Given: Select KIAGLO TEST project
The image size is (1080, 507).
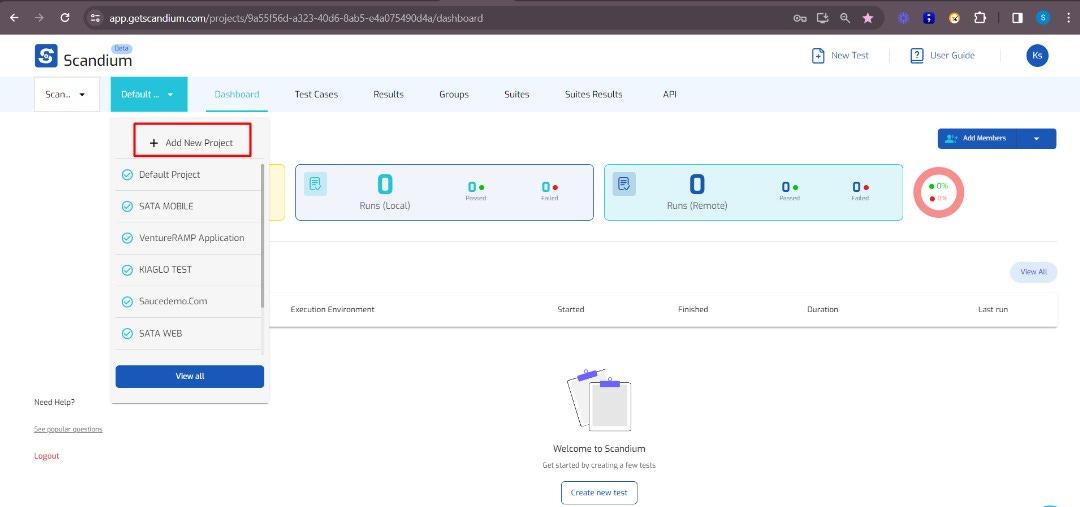Looking at the screenshot, I should tap(189, 270).
